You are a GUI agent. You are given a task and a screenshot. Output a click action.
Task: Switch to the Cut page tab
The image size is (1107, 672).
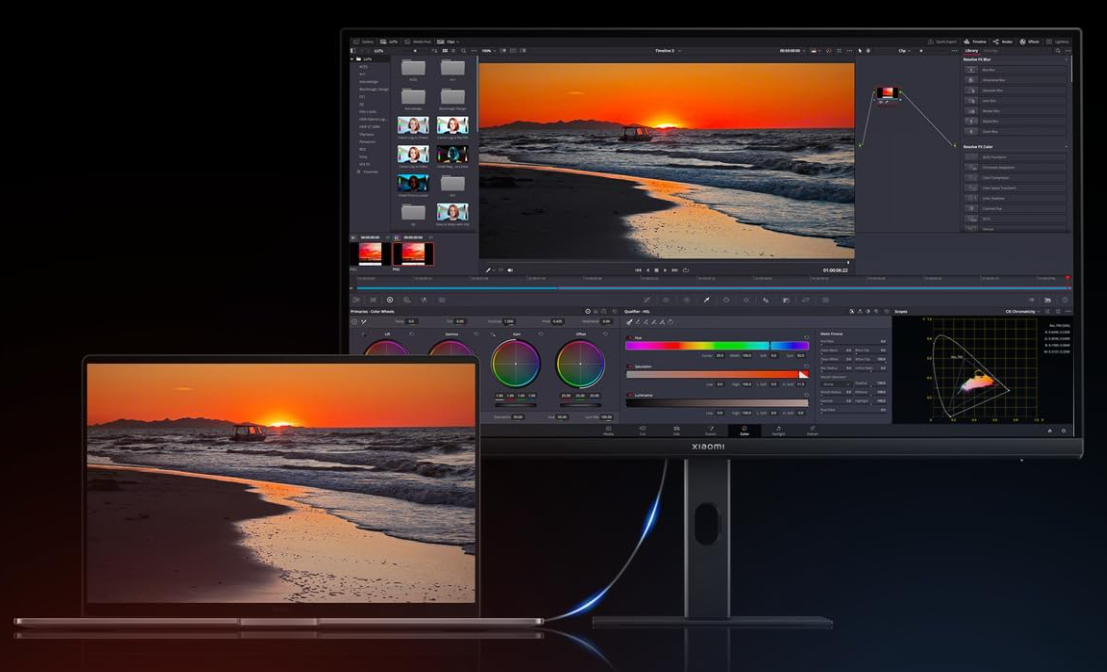click(642, 431)
